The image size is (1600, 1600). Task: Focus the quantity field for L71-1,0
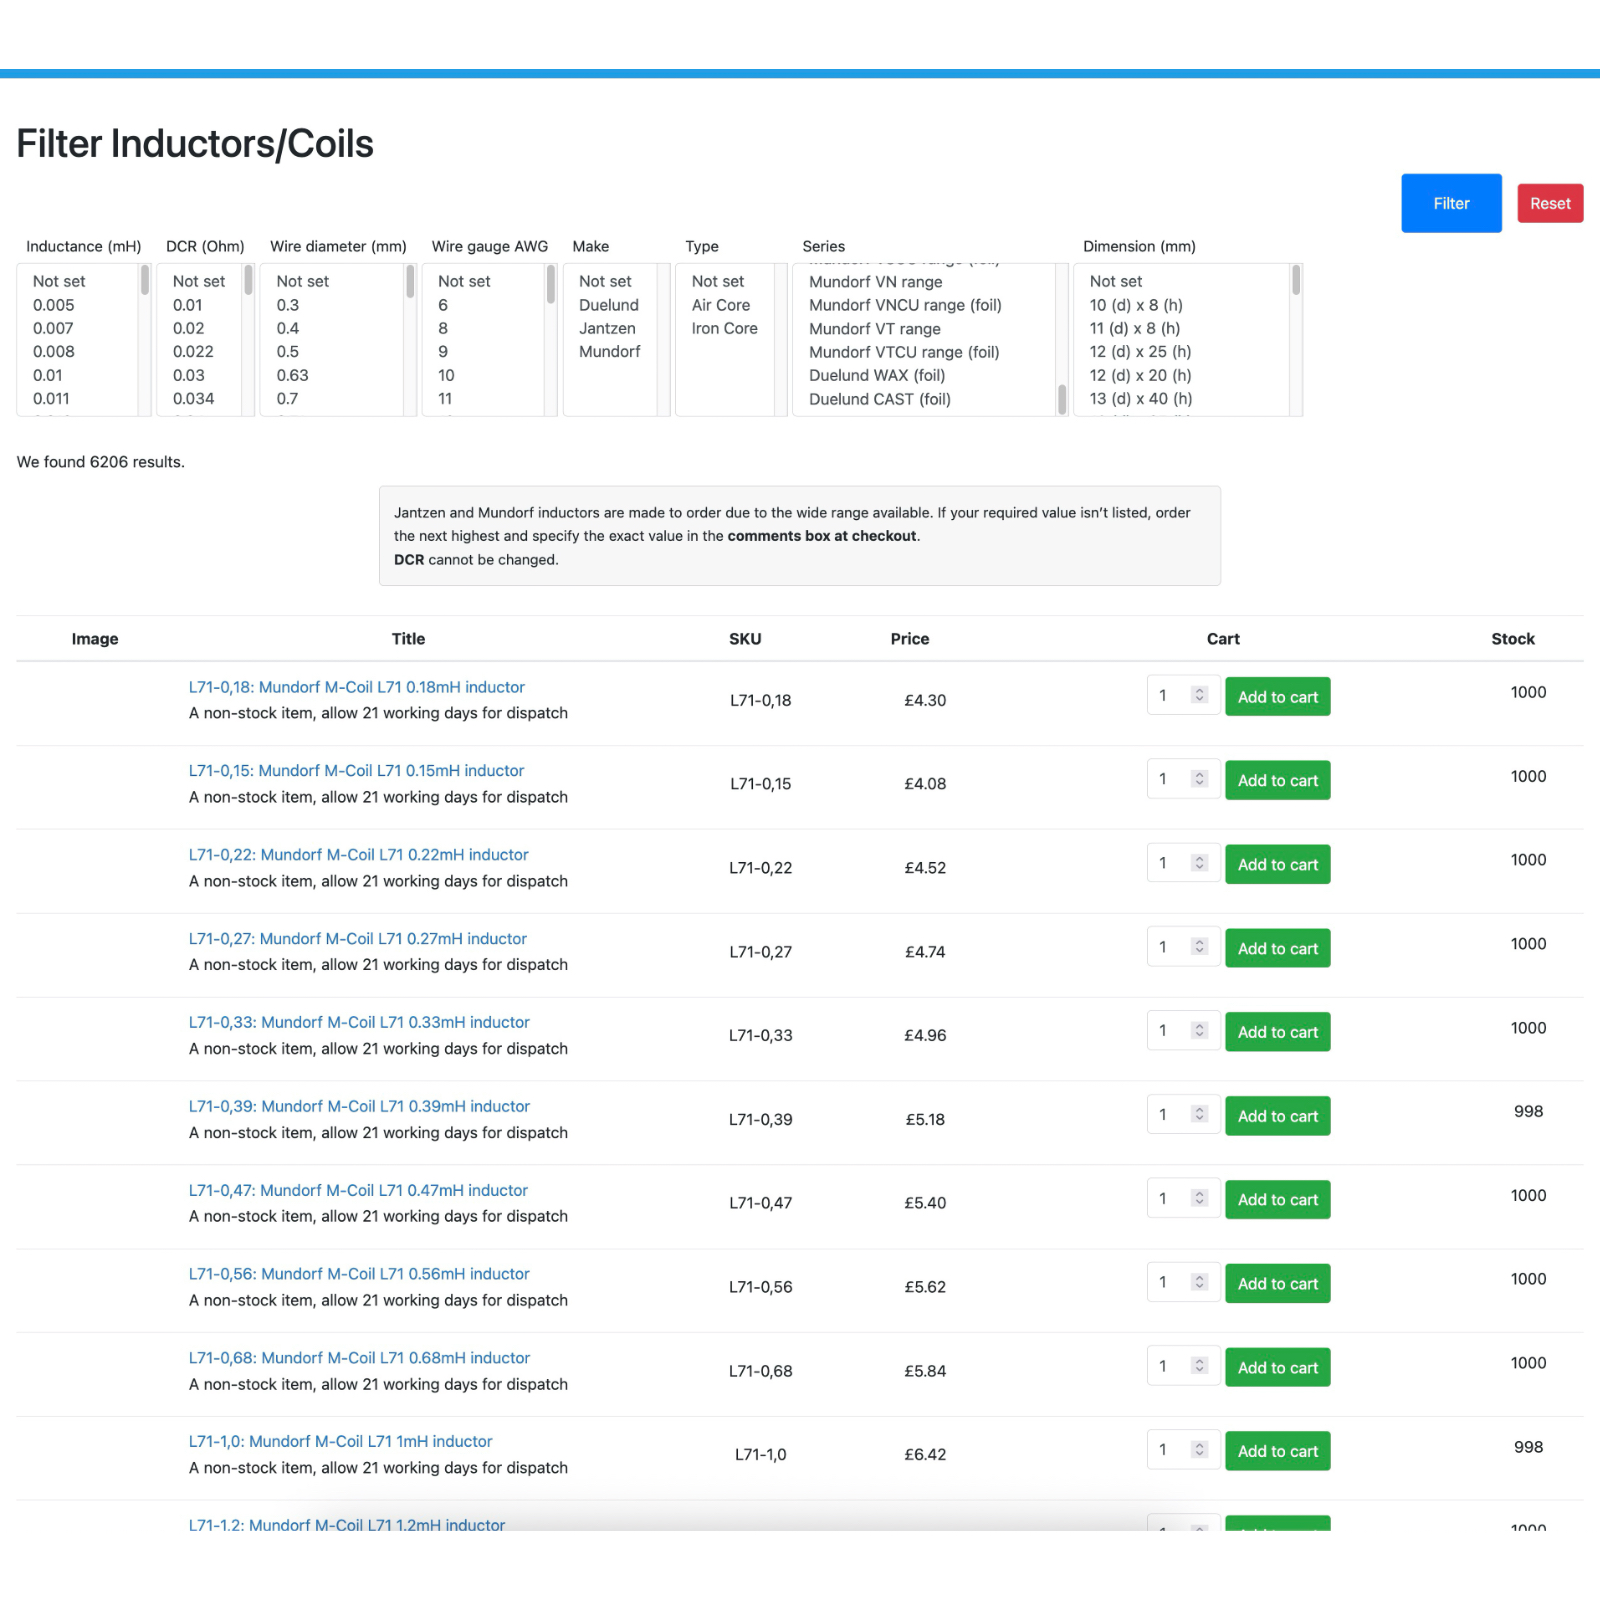(x=1183, y=1450)
